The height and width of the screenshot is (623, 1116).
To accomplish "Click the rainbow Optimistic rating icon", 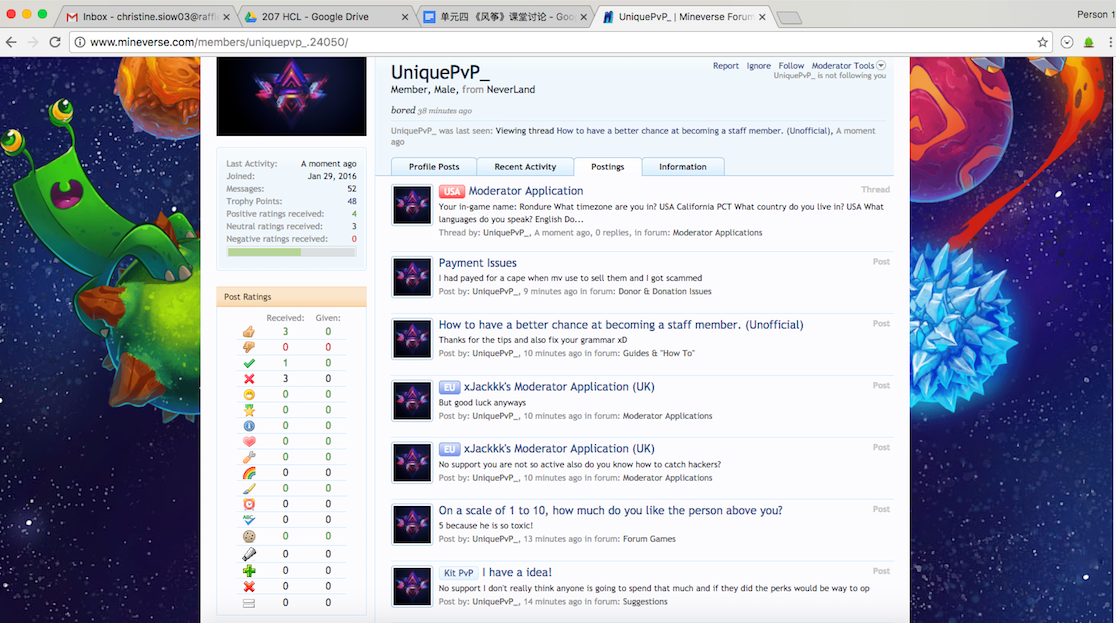I will coord(248,473).
